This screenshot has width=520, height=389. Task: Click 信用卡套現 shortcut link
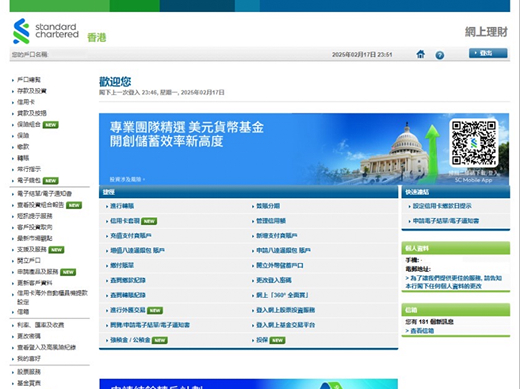coord(125,221)
